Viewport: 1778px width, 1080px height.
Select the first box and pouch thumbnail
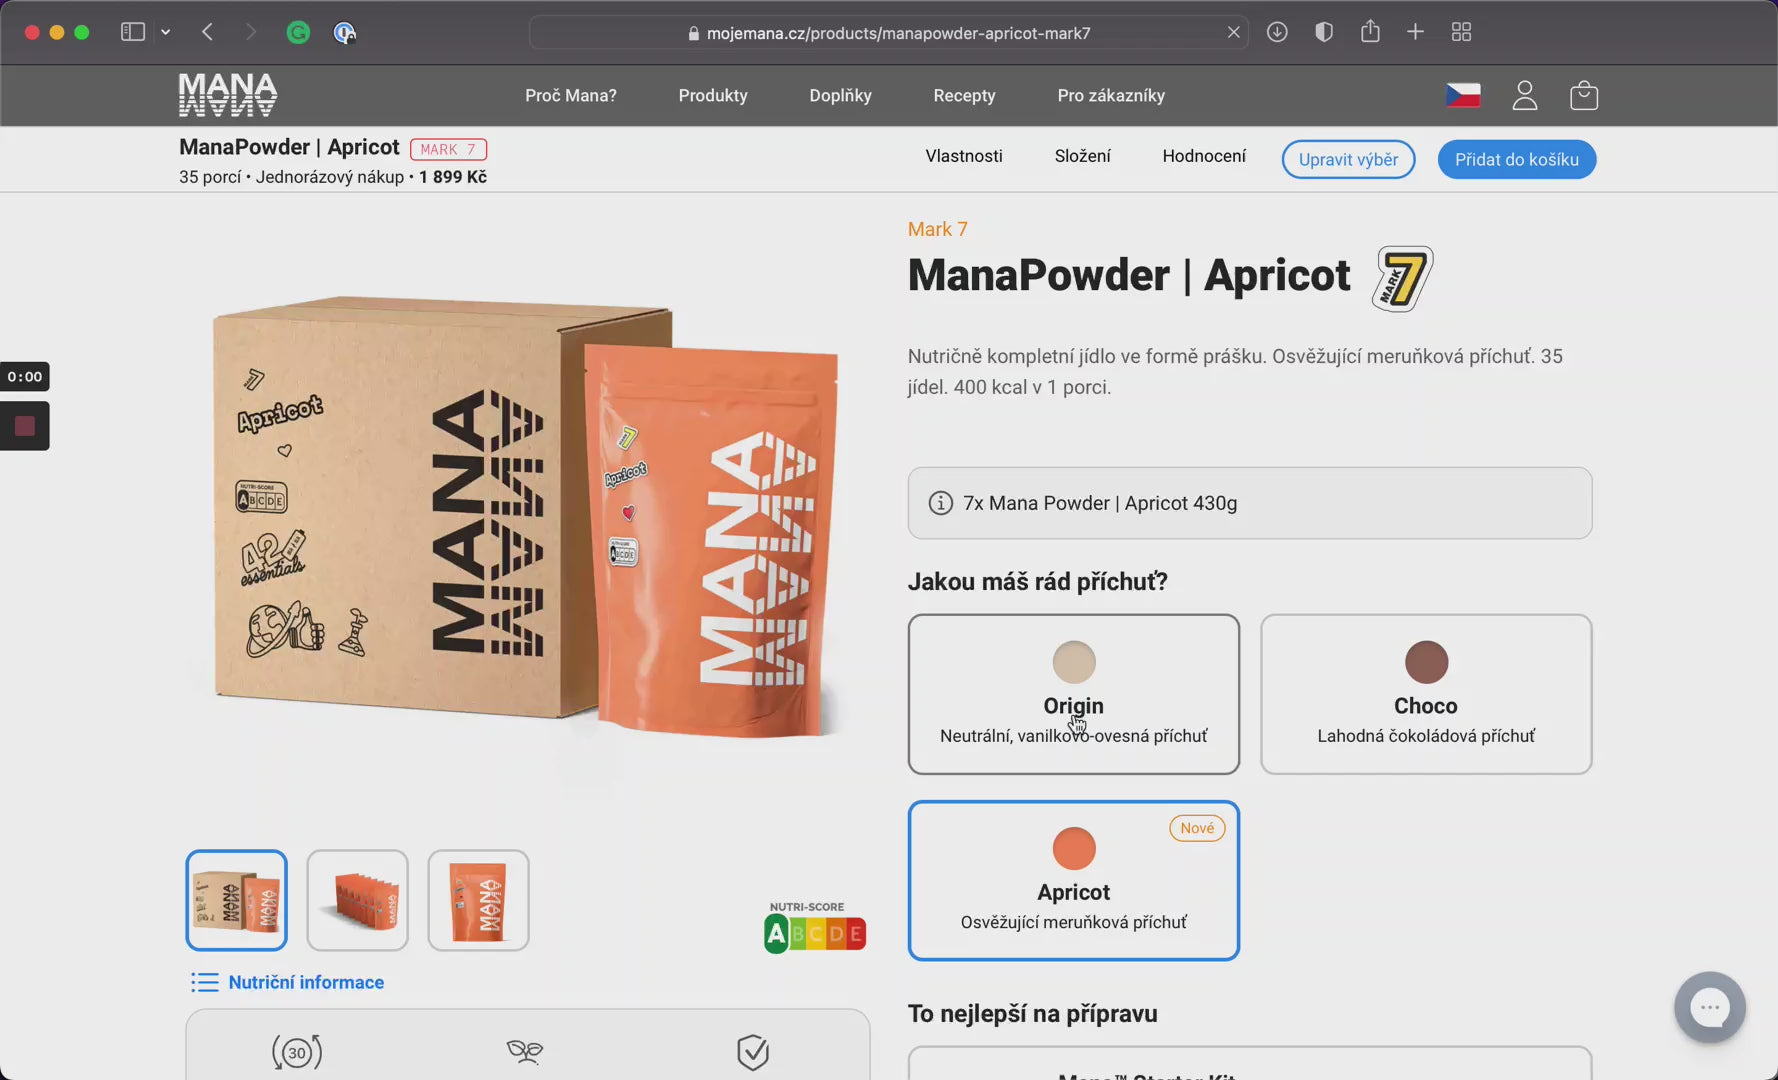point(236,900)
